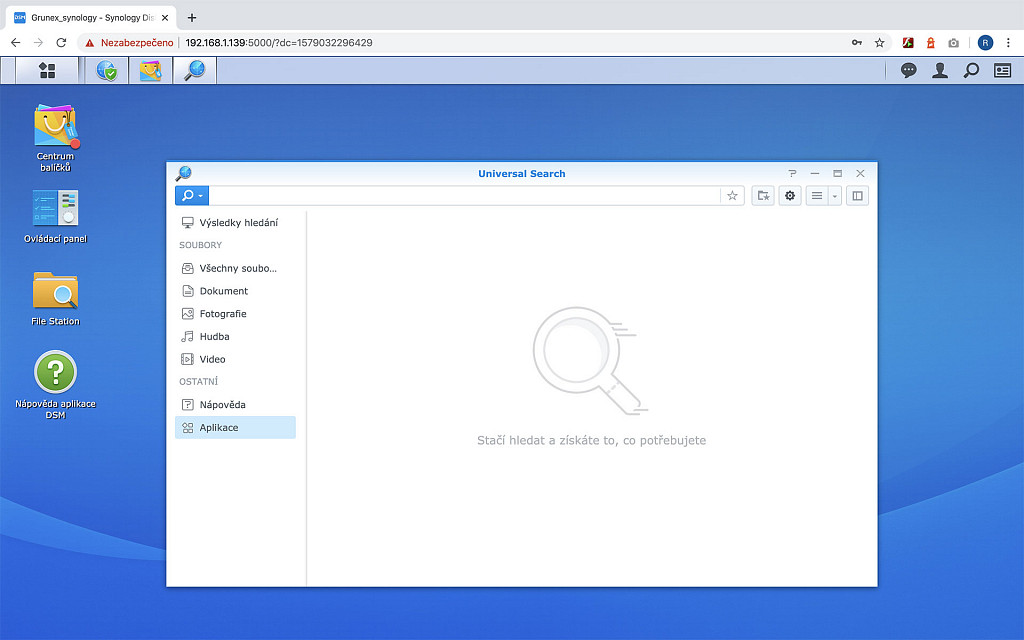1024x640 pixels.
Task: Open the list view options menu
Action: click(816, 195)
